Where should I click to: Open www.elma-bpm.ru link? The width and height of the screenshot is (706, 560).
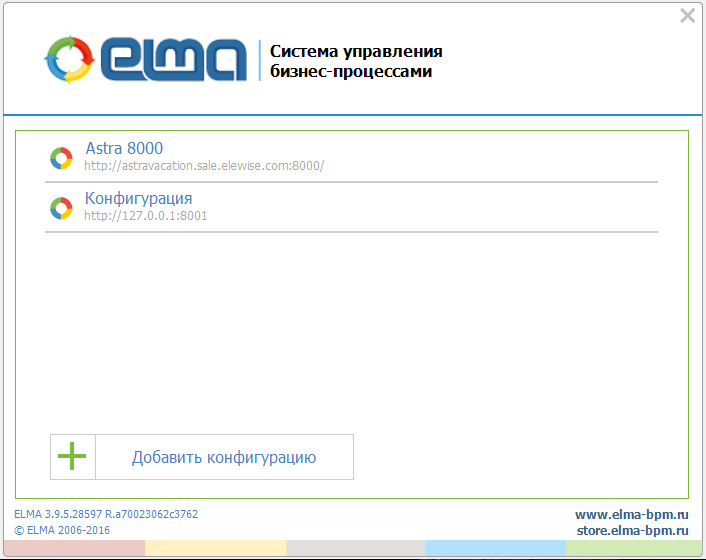pyautogui.click(x=632, y=514)
